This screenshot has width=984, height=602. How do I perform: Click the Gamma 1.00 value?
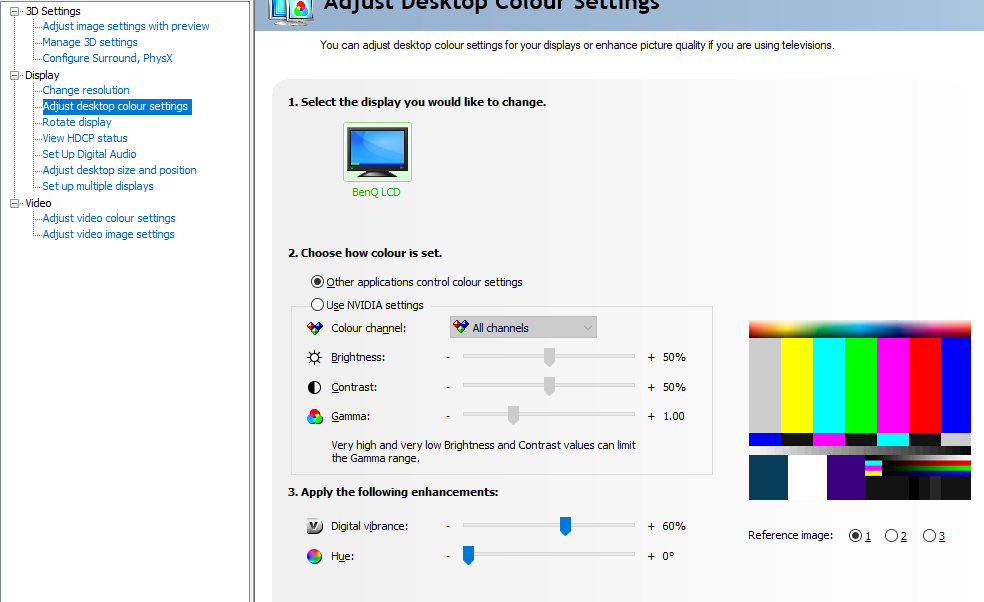click(674, 416)
